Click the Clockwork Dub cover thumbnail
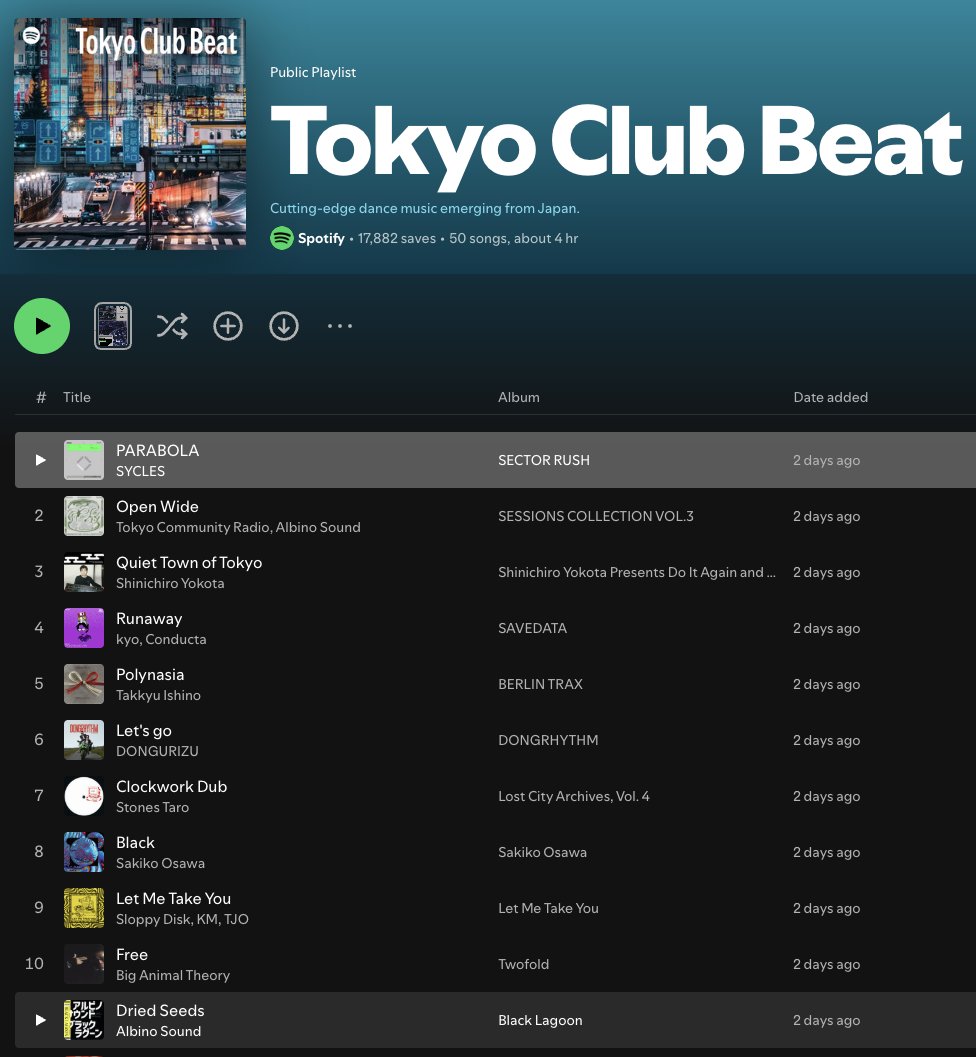976x1057 pixels. [84, 795]
